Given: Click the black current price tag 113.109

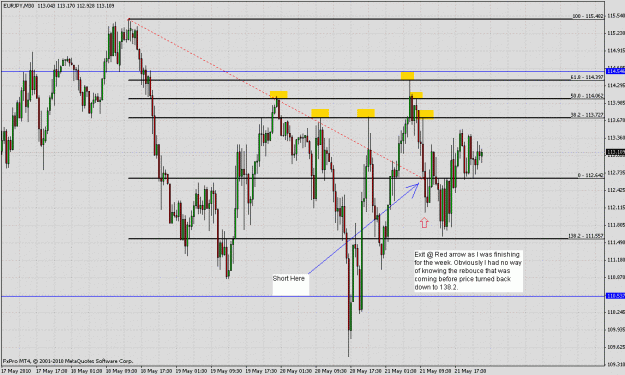Looking at the screenshot, I should pyautogui.click(x=615, y=152).
